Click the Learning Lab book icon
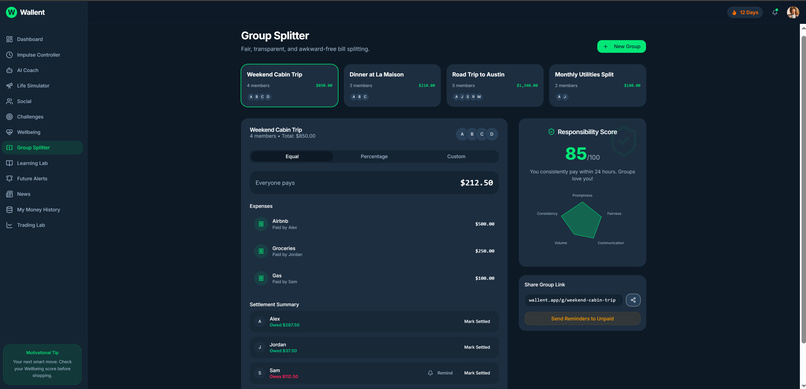 9,163
